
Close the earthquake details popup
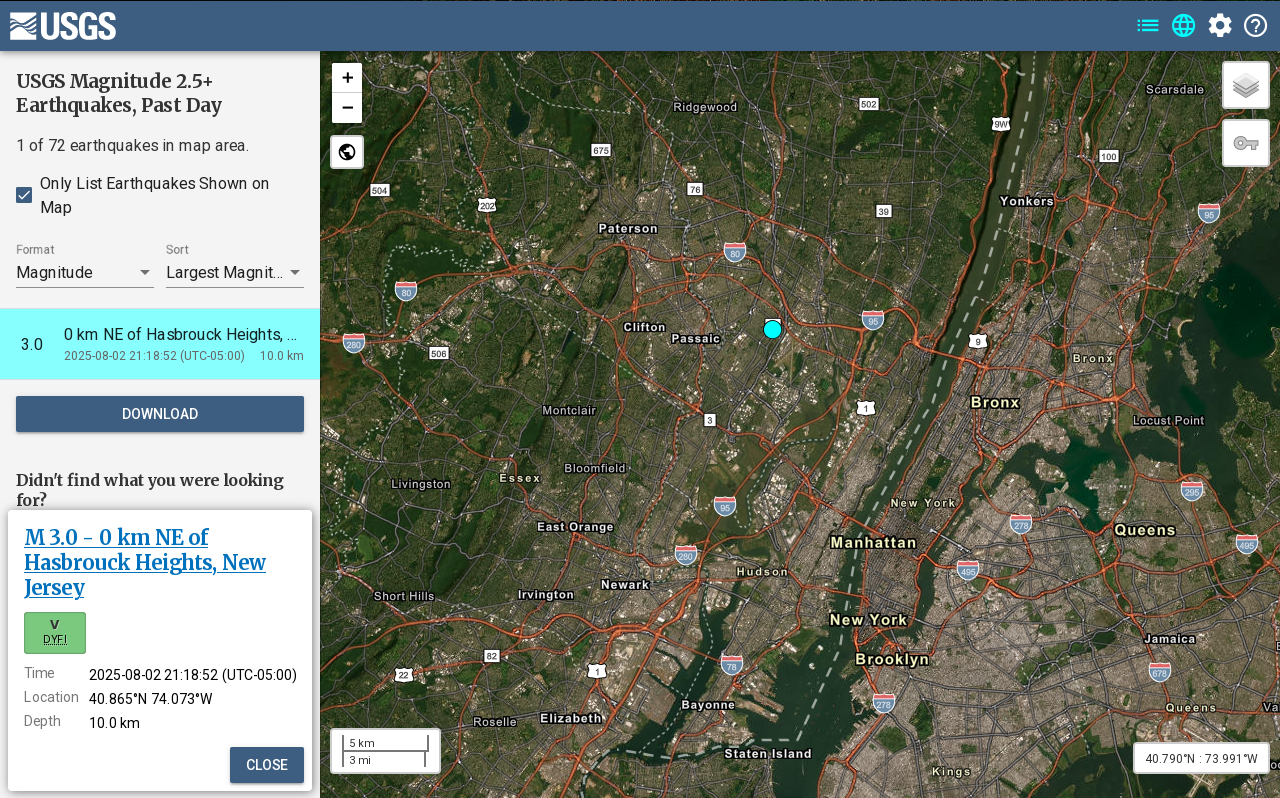(267, 765)
